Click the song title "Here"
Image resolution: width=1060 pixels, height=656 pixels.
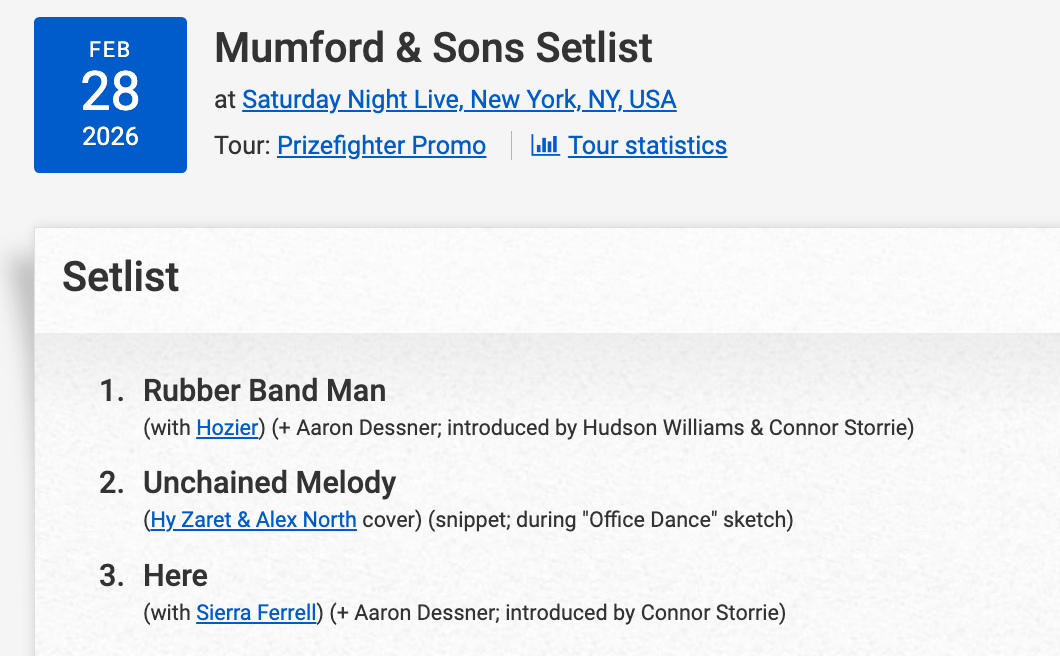point(175,575)
